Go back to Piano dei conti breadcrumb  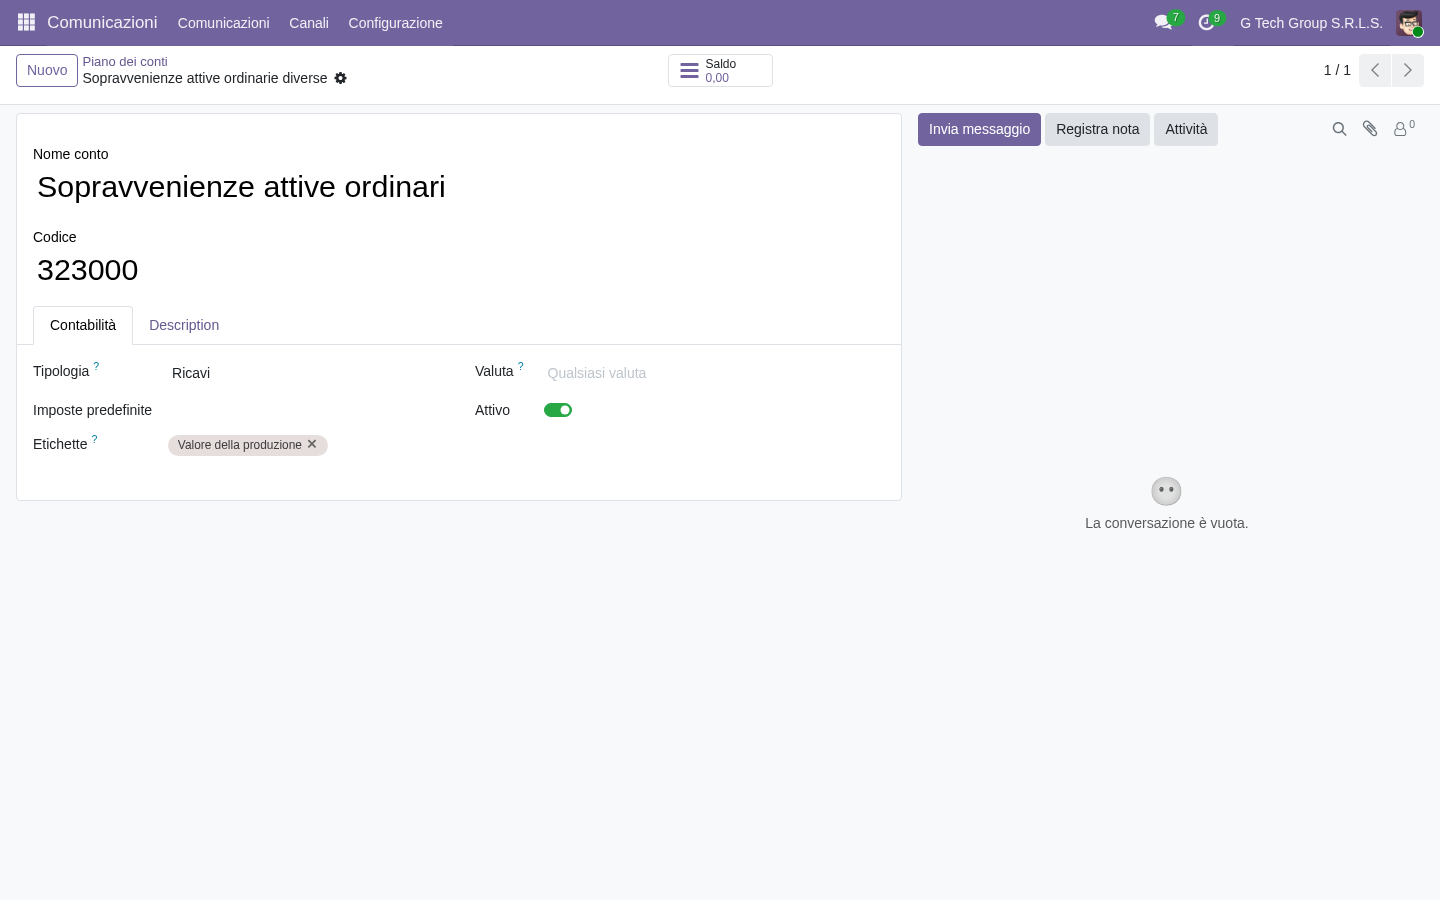pyautogui.click(x=125, y=62)
